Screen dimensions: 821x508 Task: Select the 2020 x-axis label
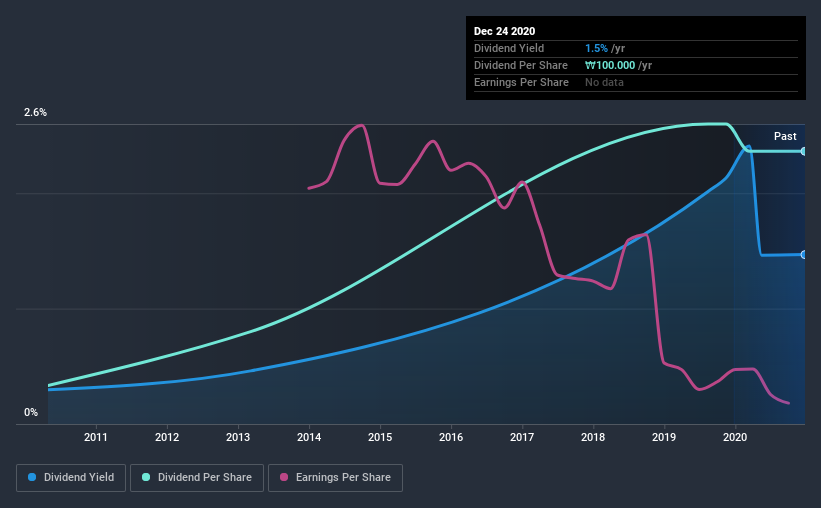click(x=735, y=437)
